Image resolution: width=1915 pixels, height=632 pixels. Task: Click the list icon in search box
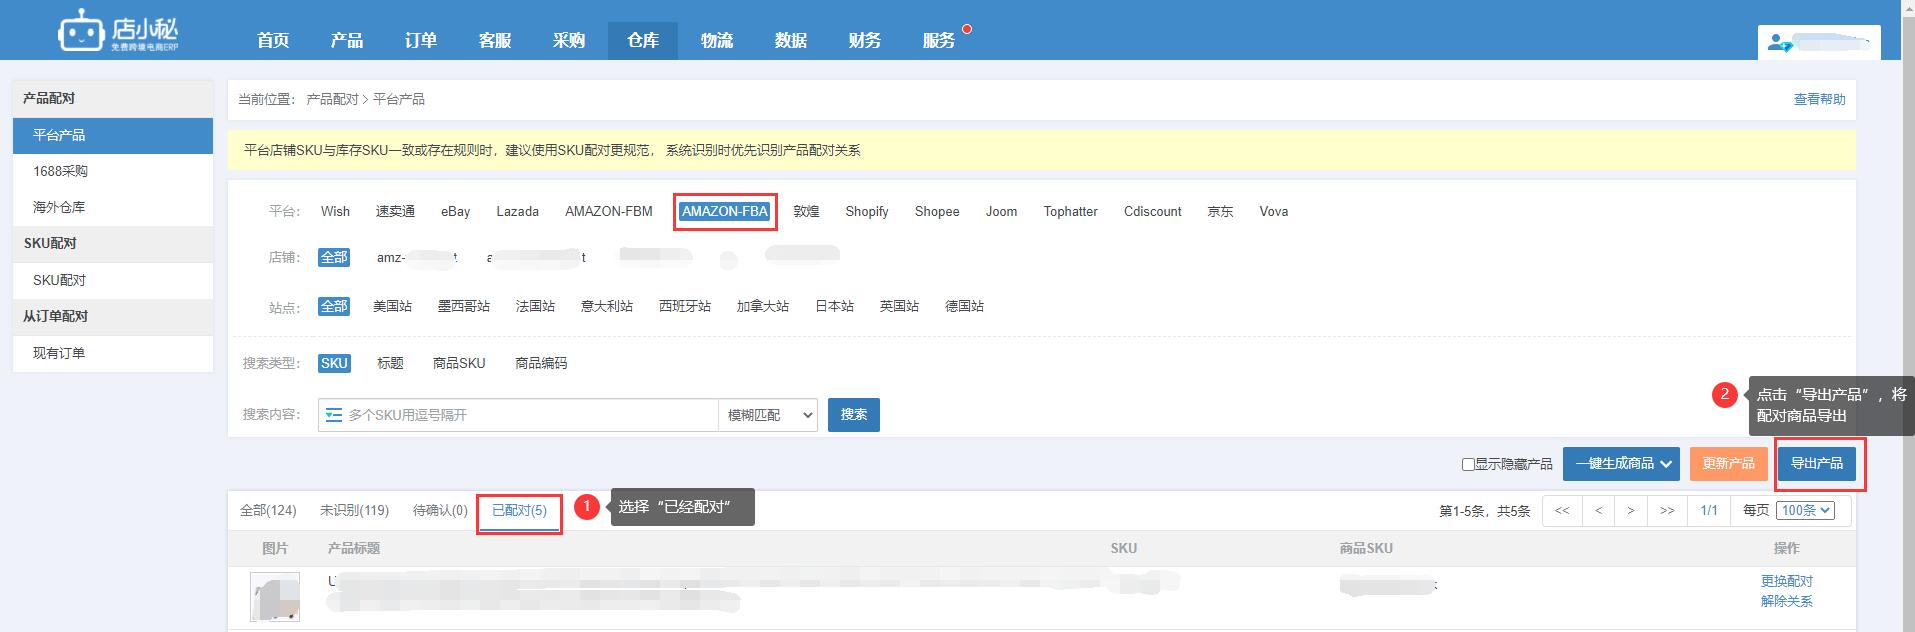click(334, 415)
